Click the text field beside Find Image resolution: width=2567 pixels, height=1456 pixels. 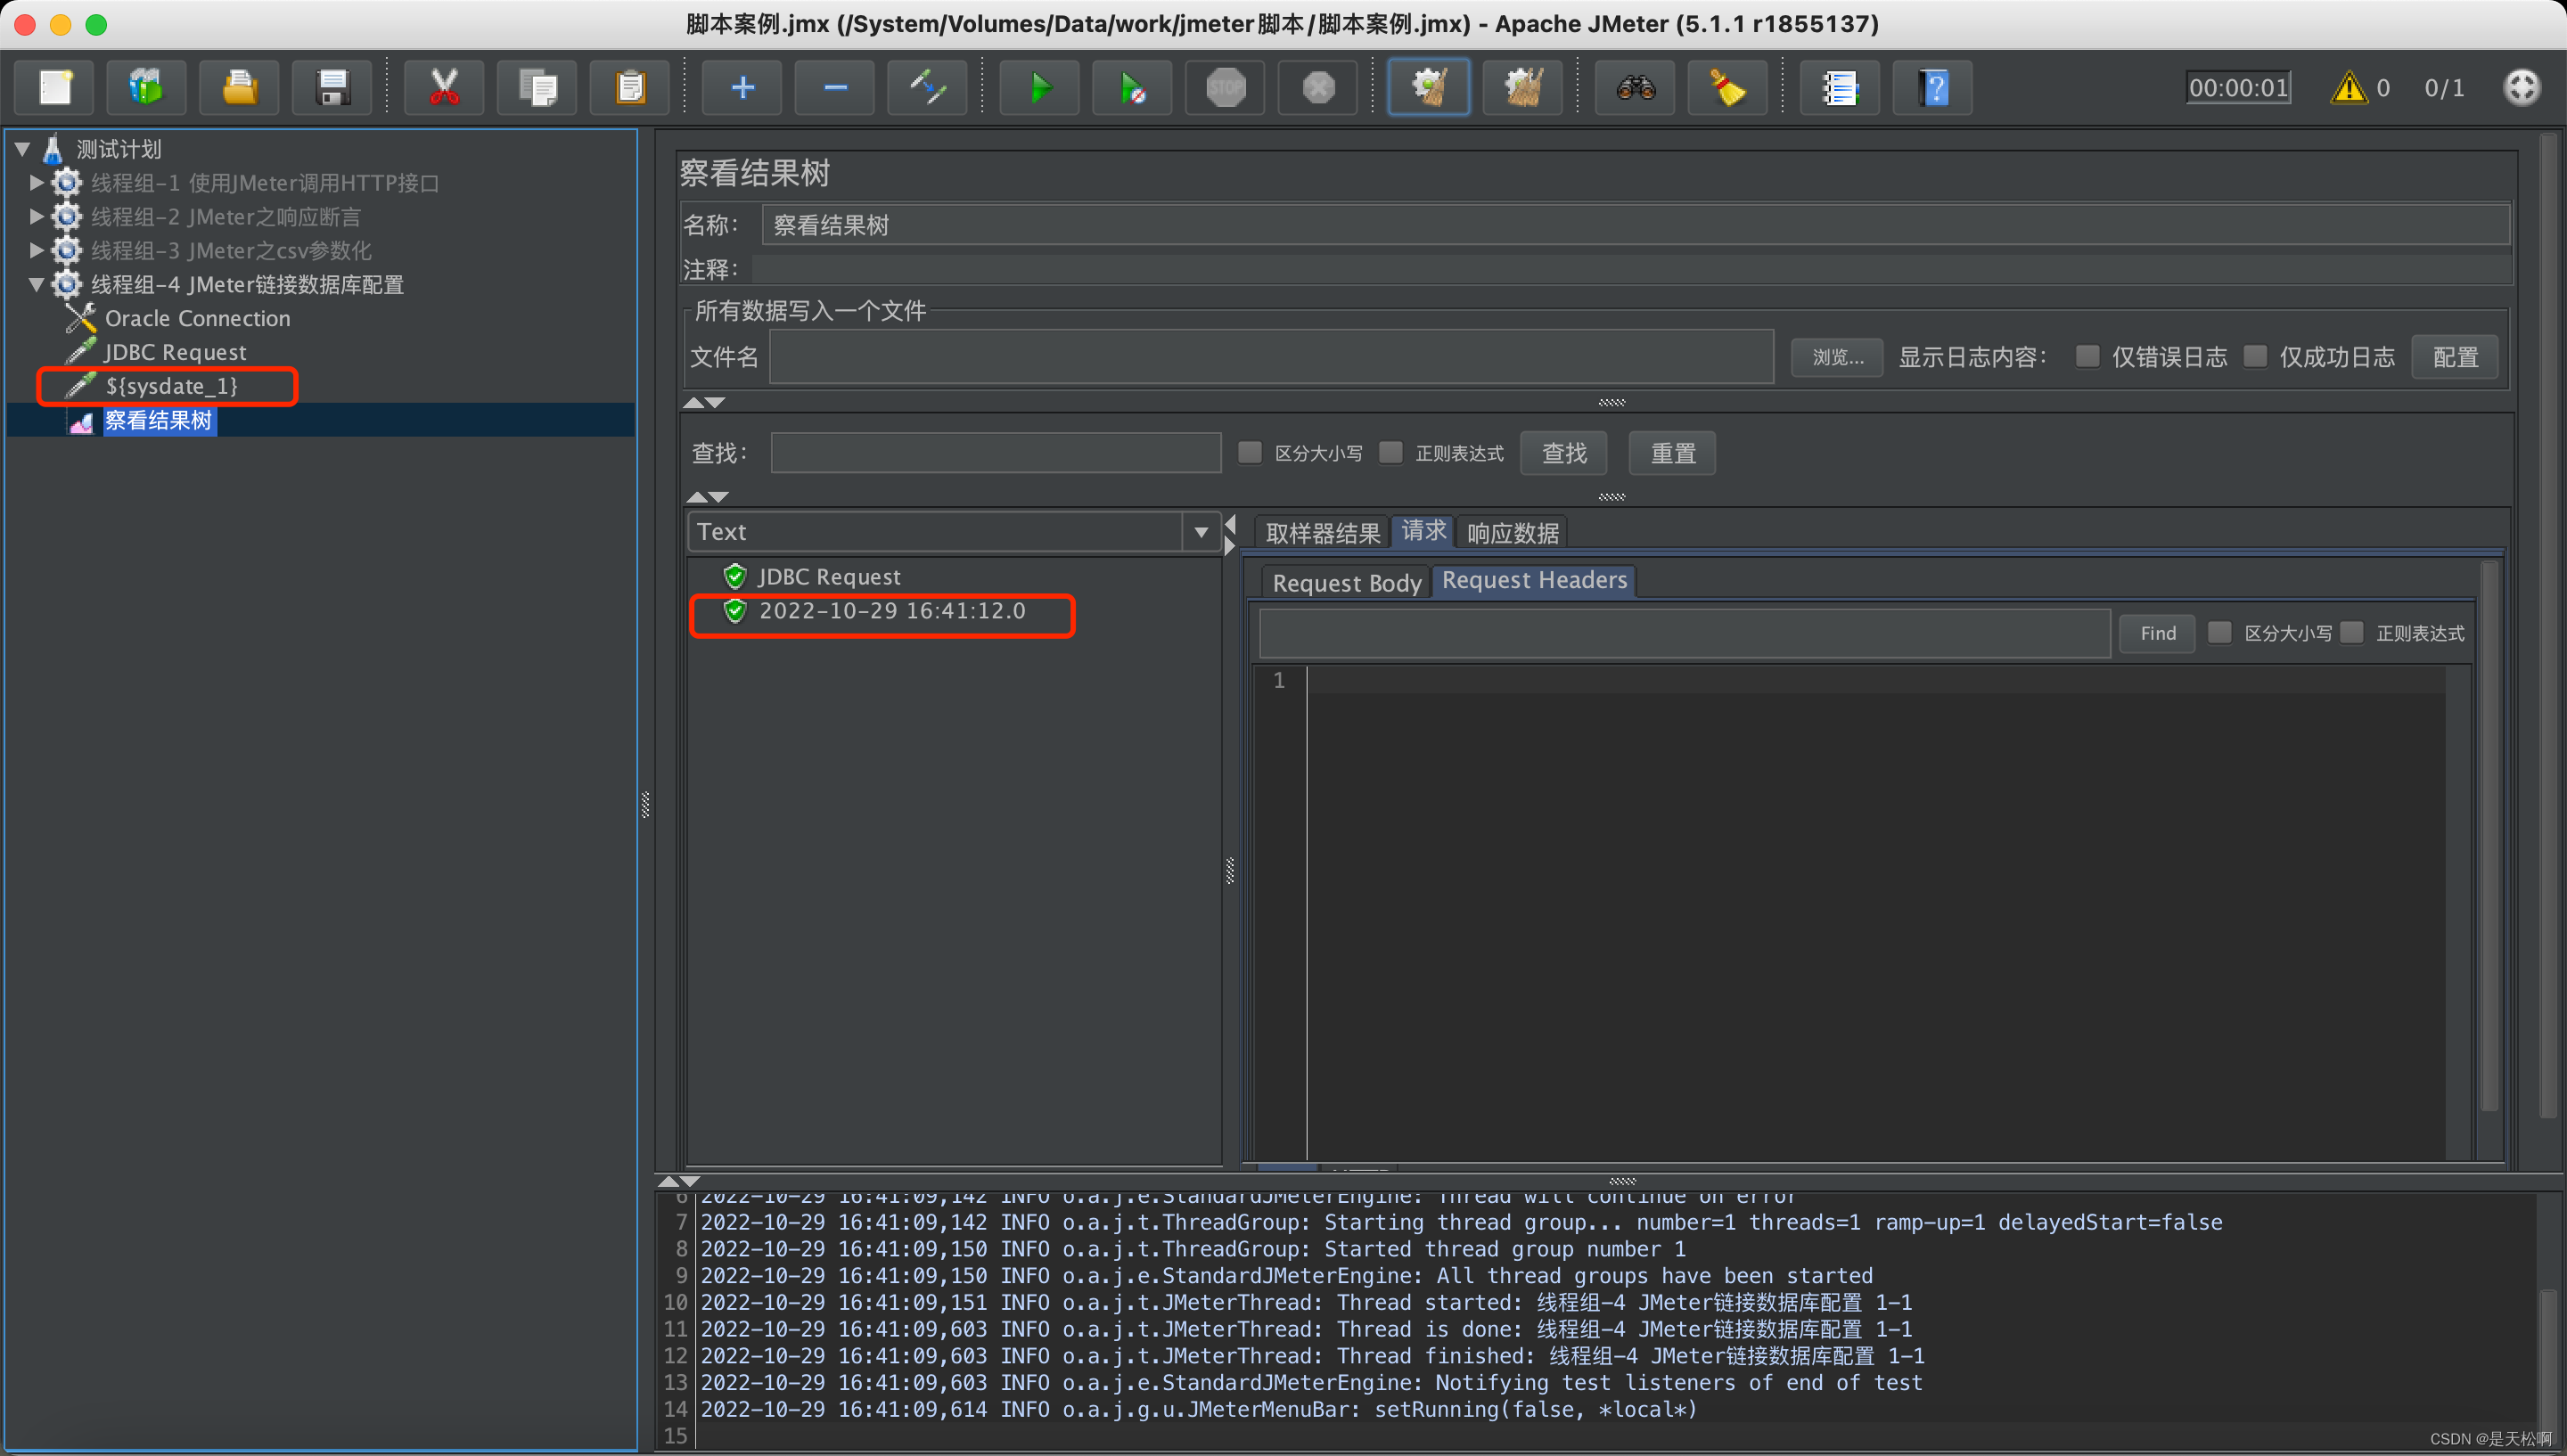(1685, 633)
